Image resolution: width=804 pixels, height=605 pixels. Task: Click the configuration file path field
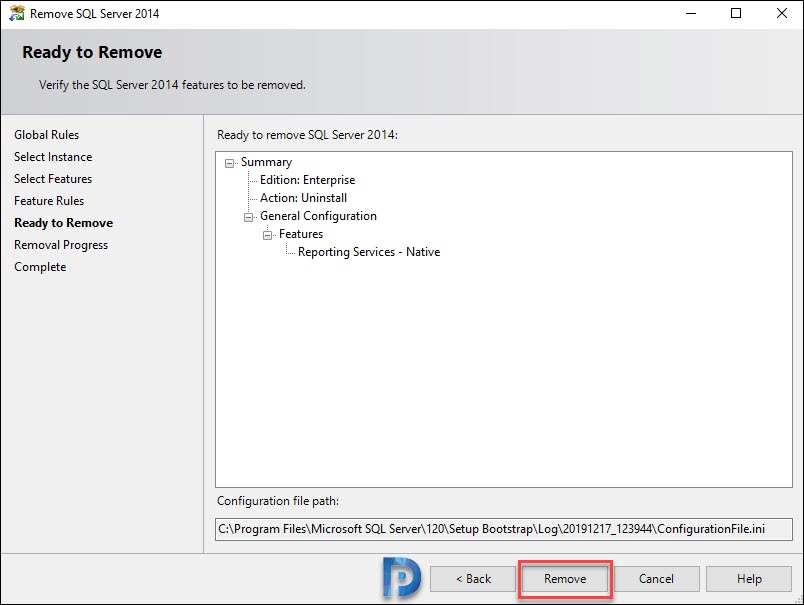click(504, 529)
